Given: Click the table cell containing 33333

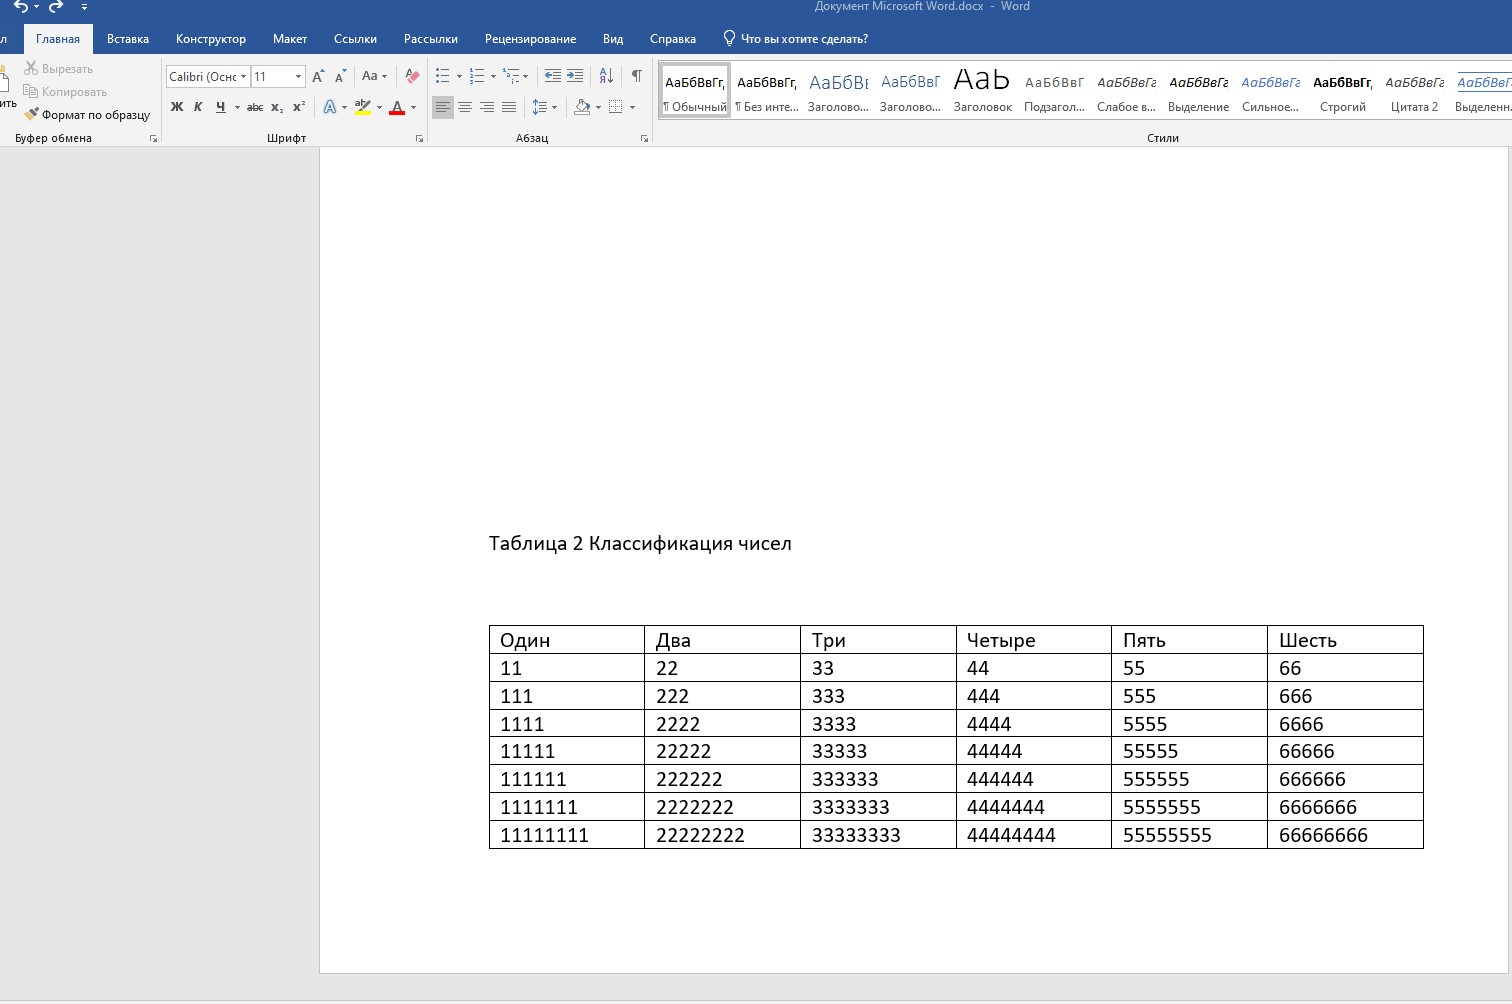Looking at the screenshot, I should click(878, 751).
